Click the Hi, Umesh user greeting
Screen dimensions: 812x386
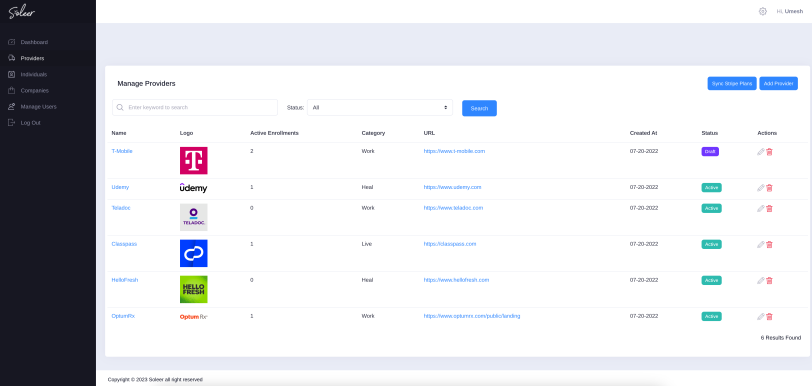[790, 11]
